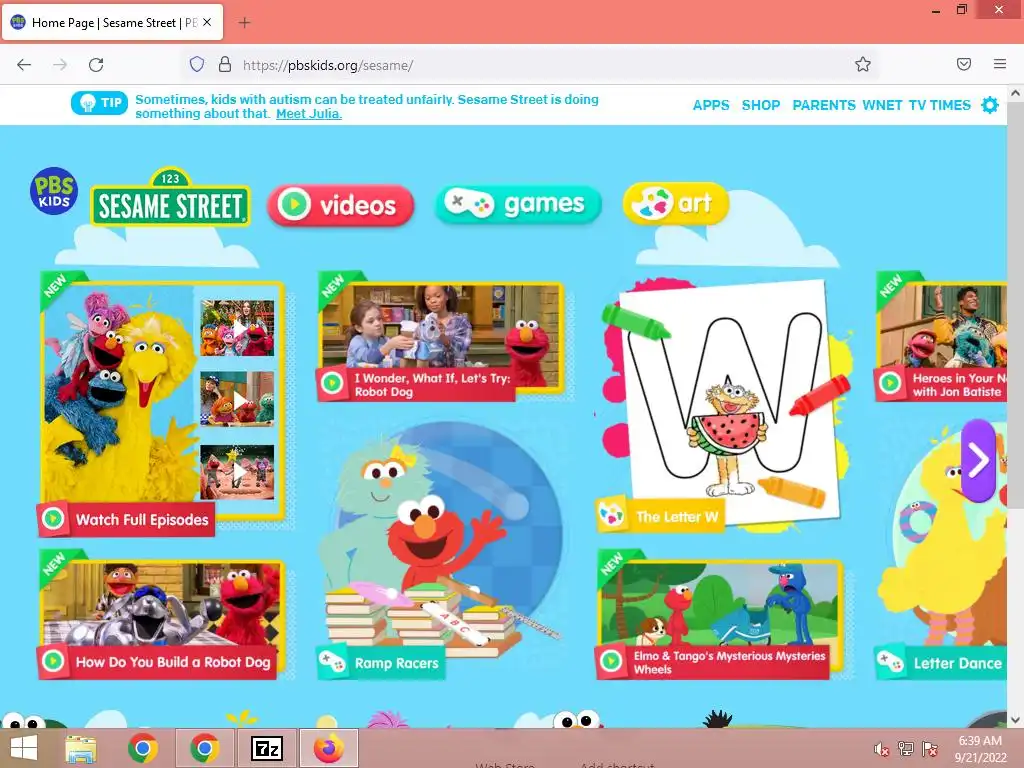Open the art section
Image resolution: width=1024 pixels, height=768 pixels.
tap(676, 204)
